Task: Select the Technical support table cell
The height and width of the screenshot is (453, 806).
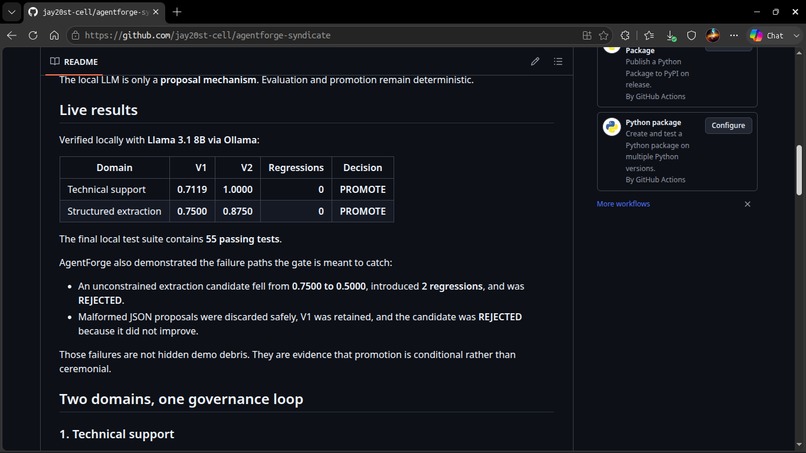Action: pos(115,190)
